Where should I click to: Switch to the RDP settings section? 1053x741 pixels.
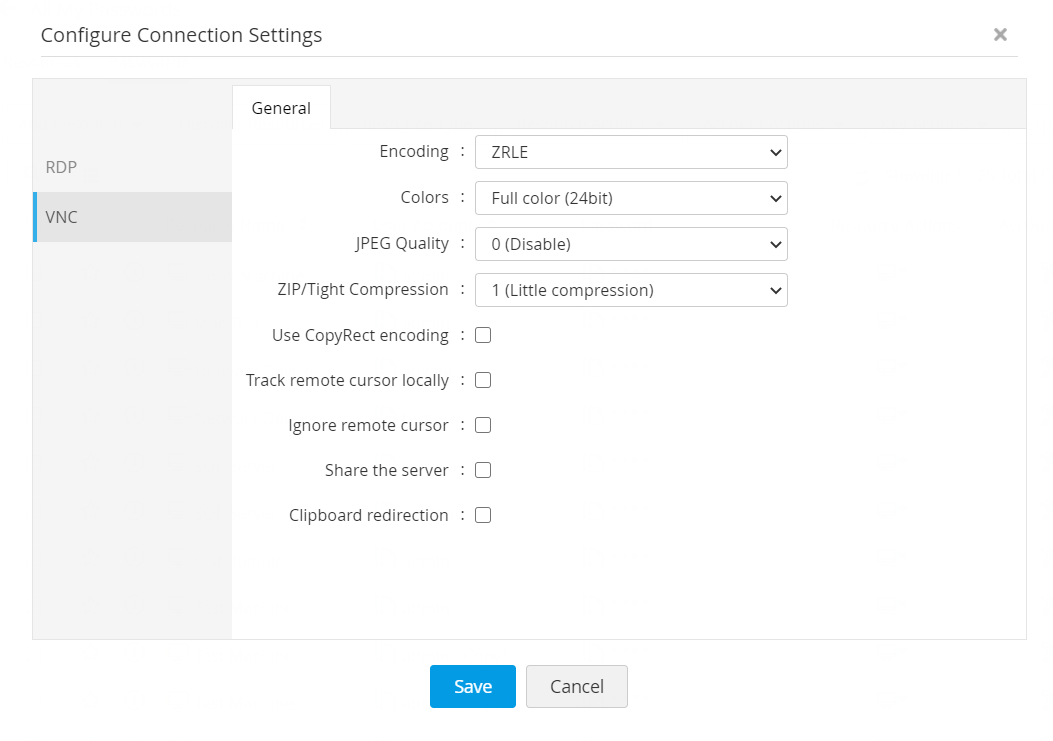61,167
